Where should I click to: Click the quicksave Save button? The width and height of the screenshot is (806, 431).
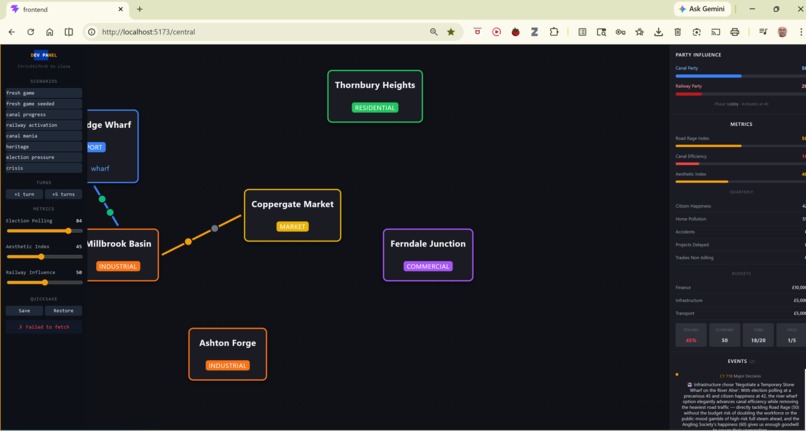tap(24, 311)
